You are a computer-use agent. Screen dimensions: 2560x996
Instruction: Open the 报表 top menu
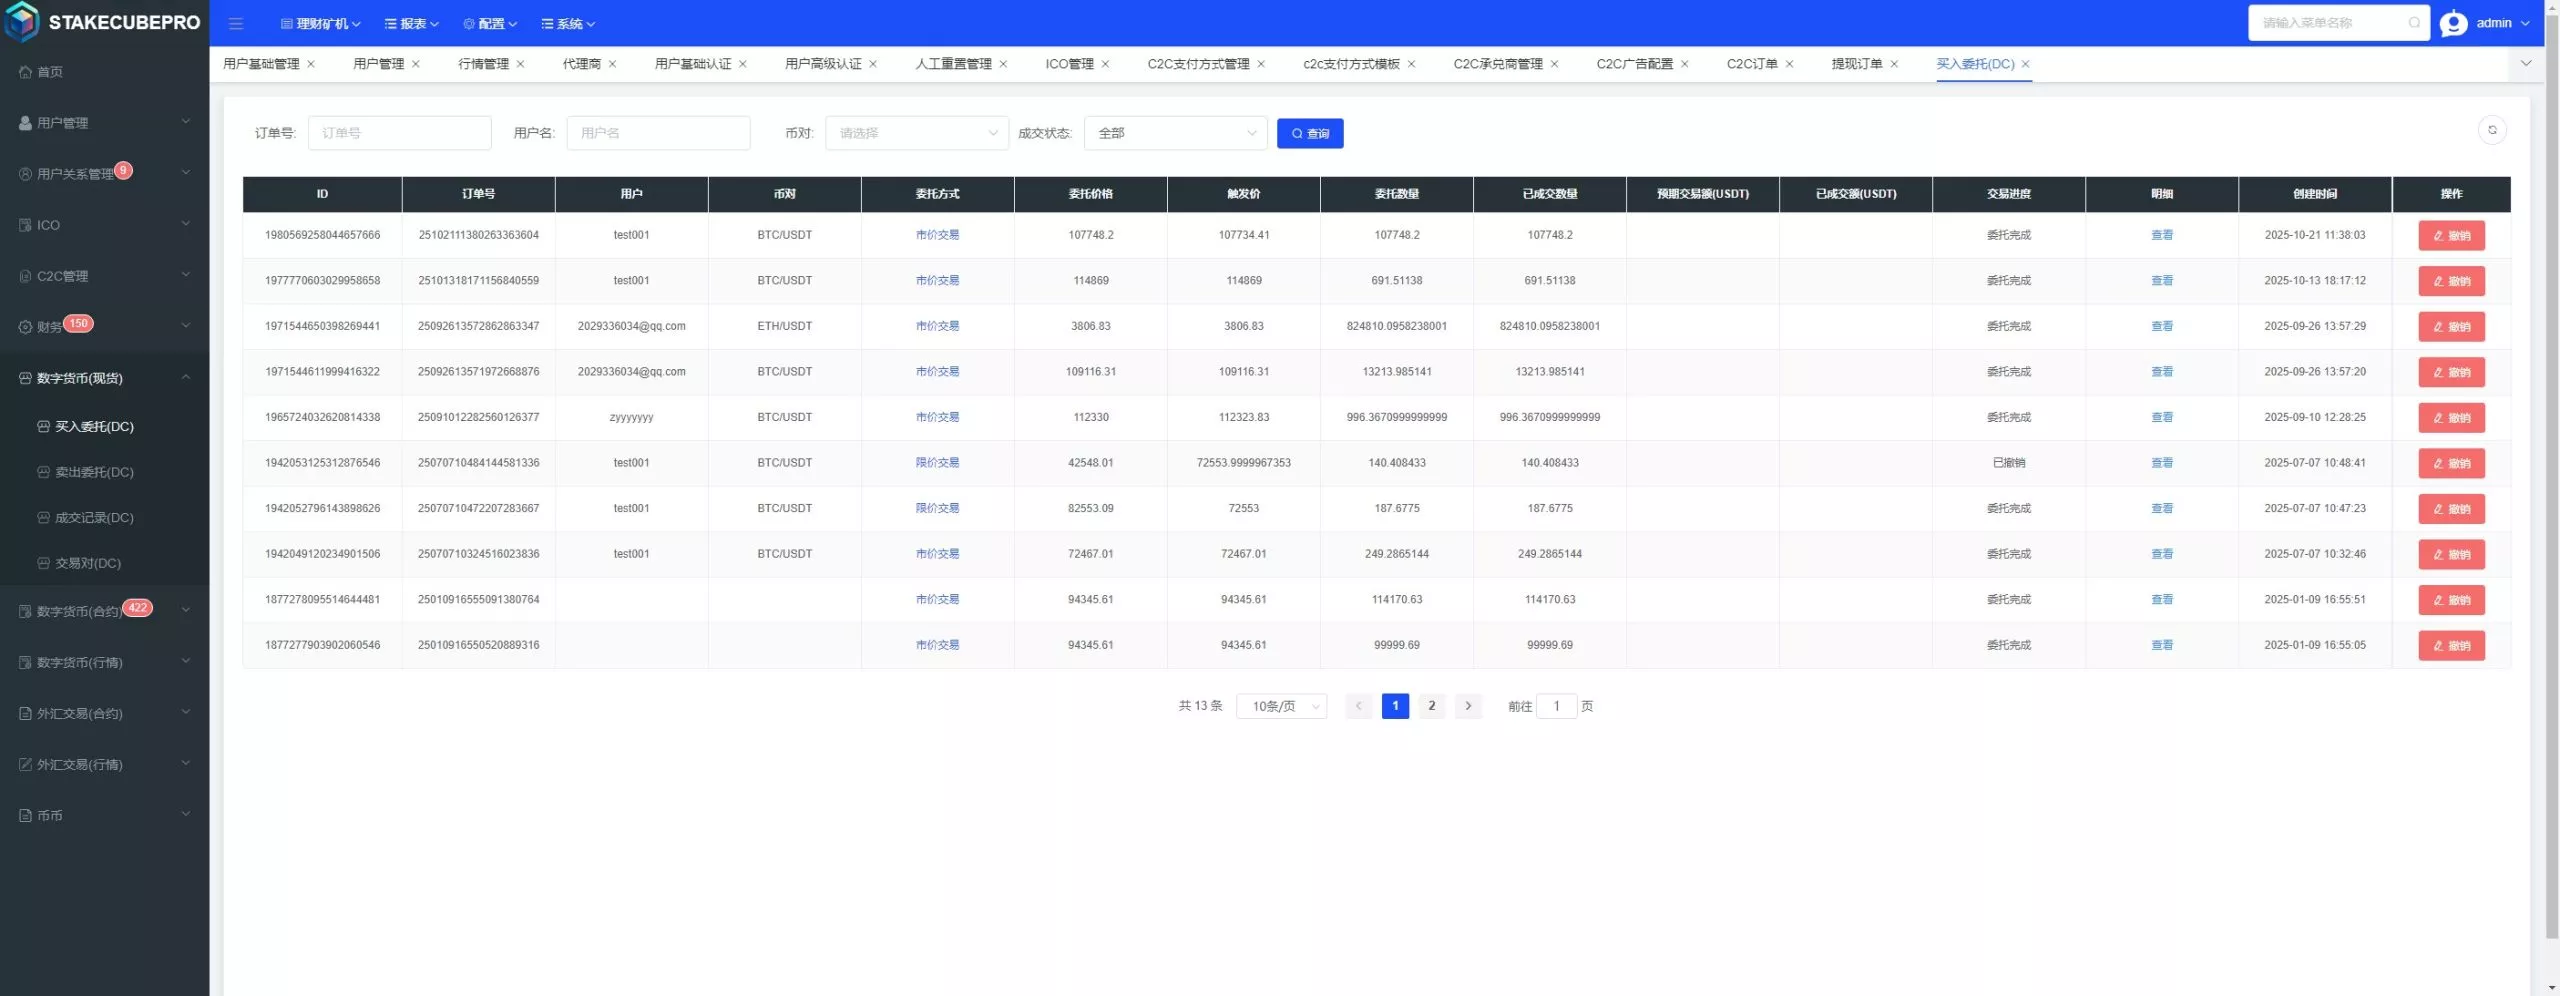pos(412,24)
